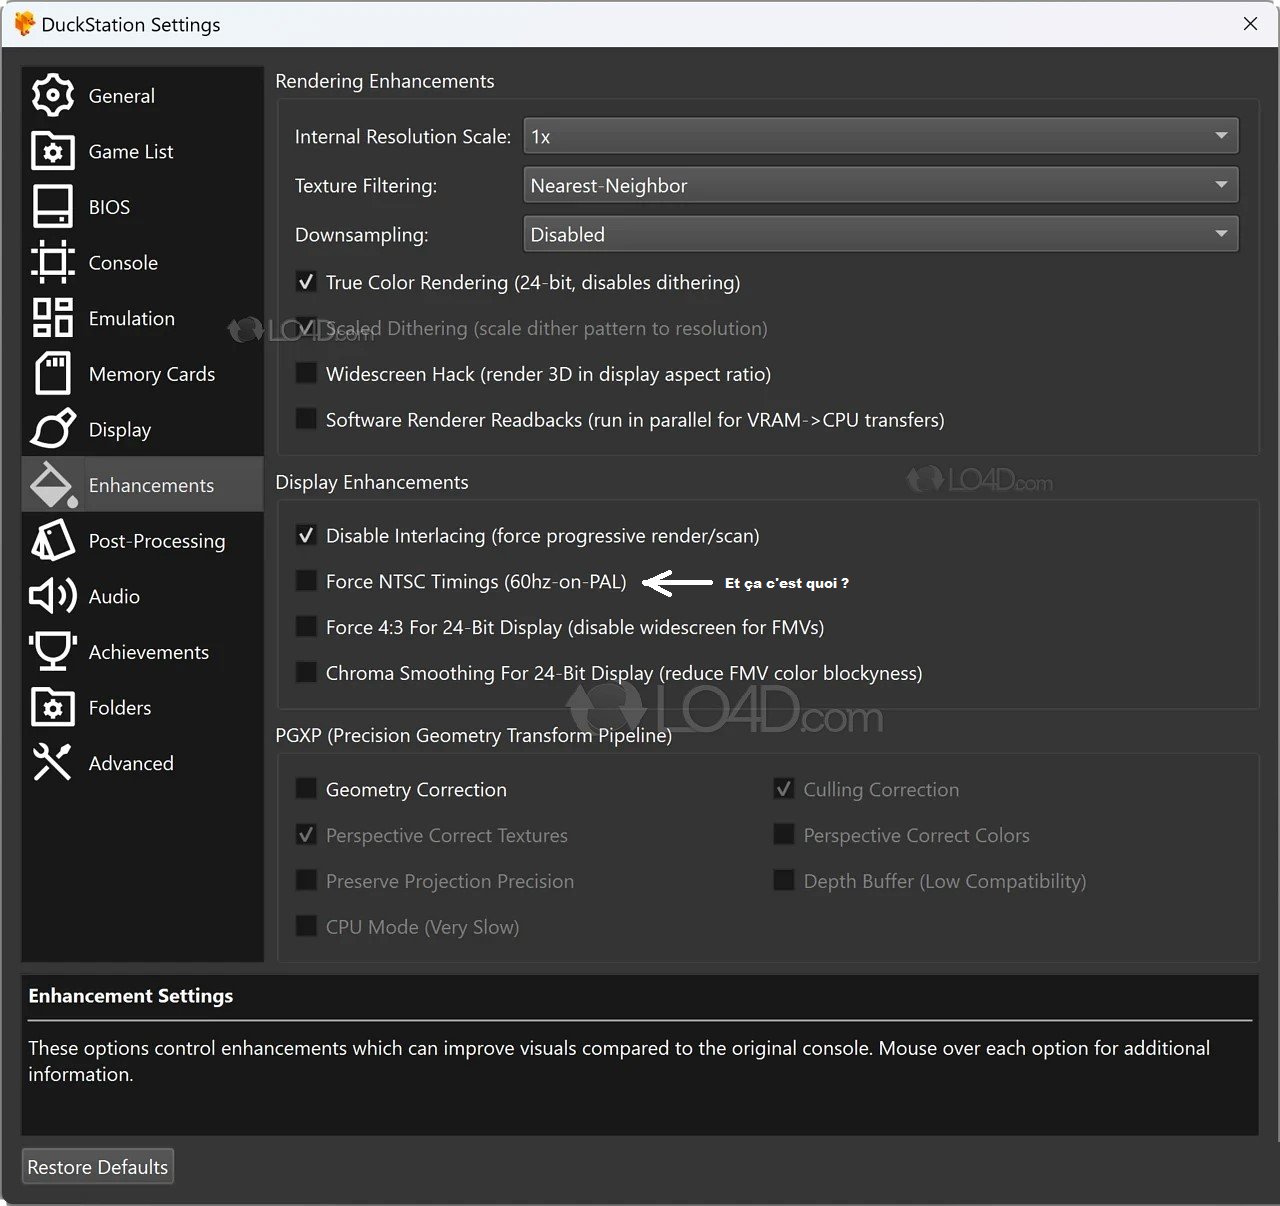Click the Advanced tools icon
Image resolution: width=1280 pixels, height=1206 pixels.
point(52,763)
